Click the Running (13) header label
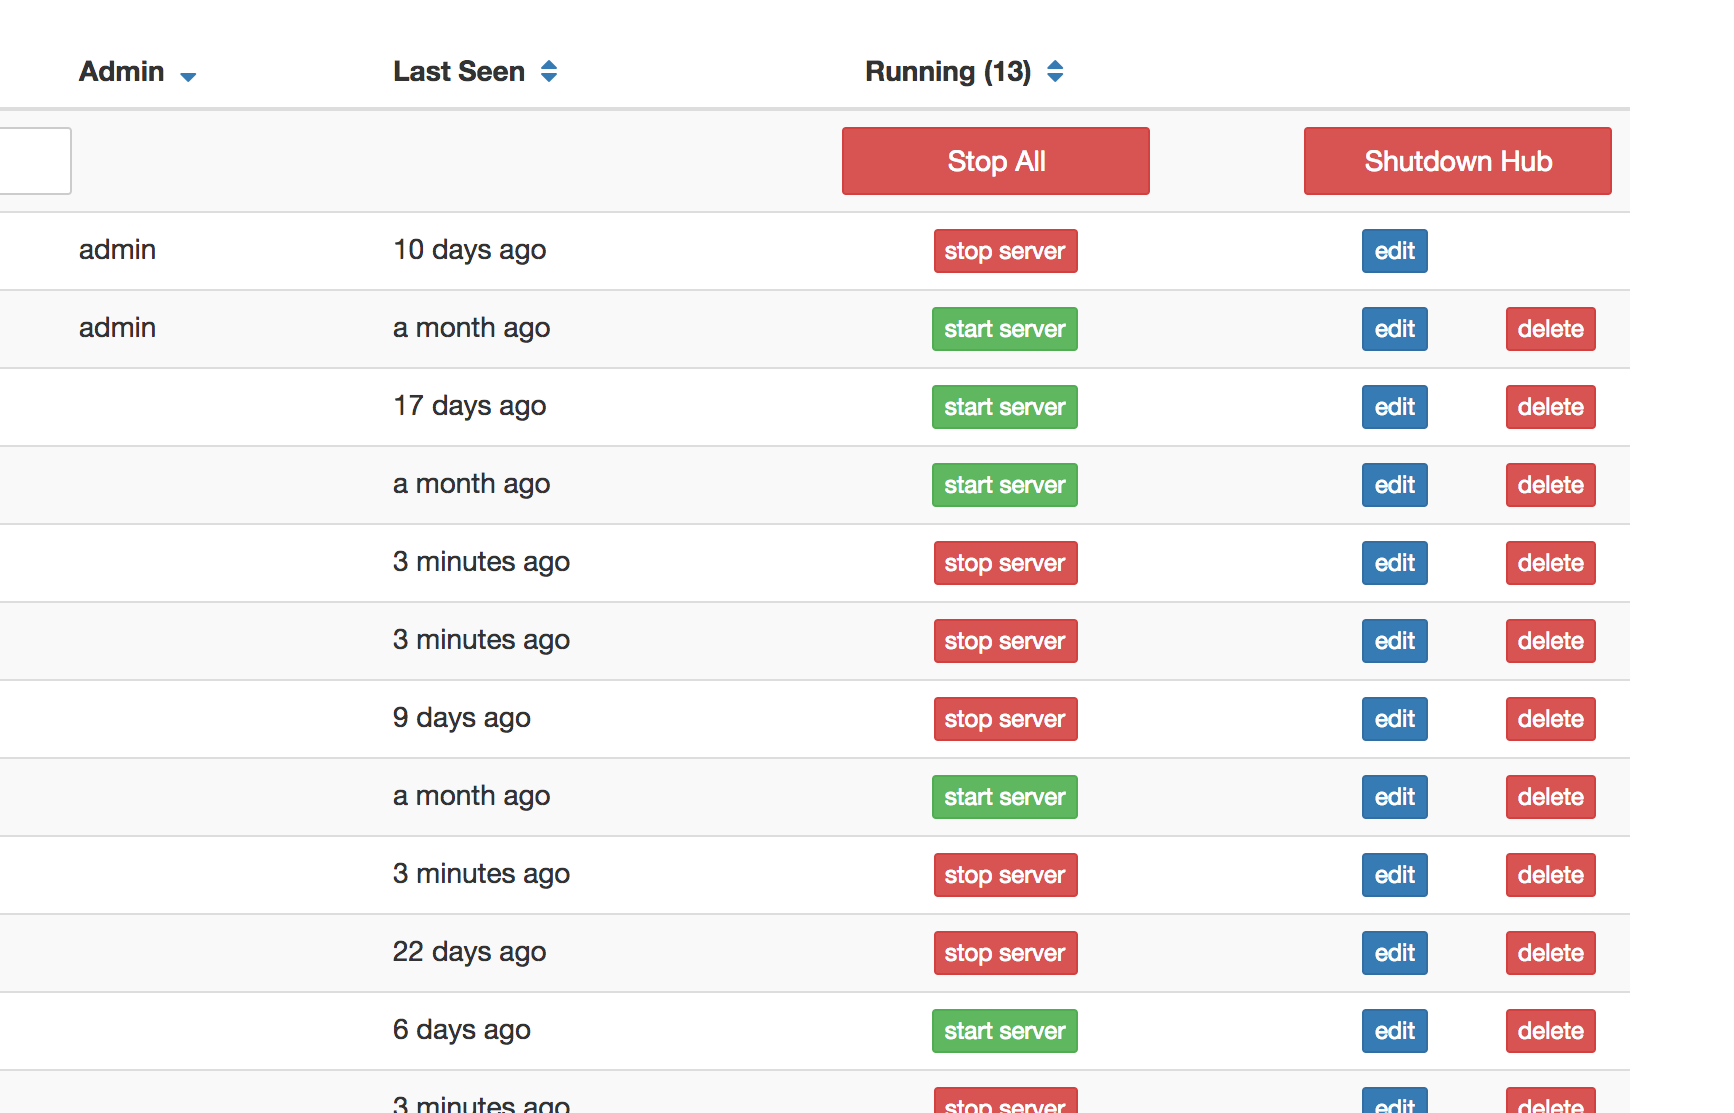 (947, 72)
